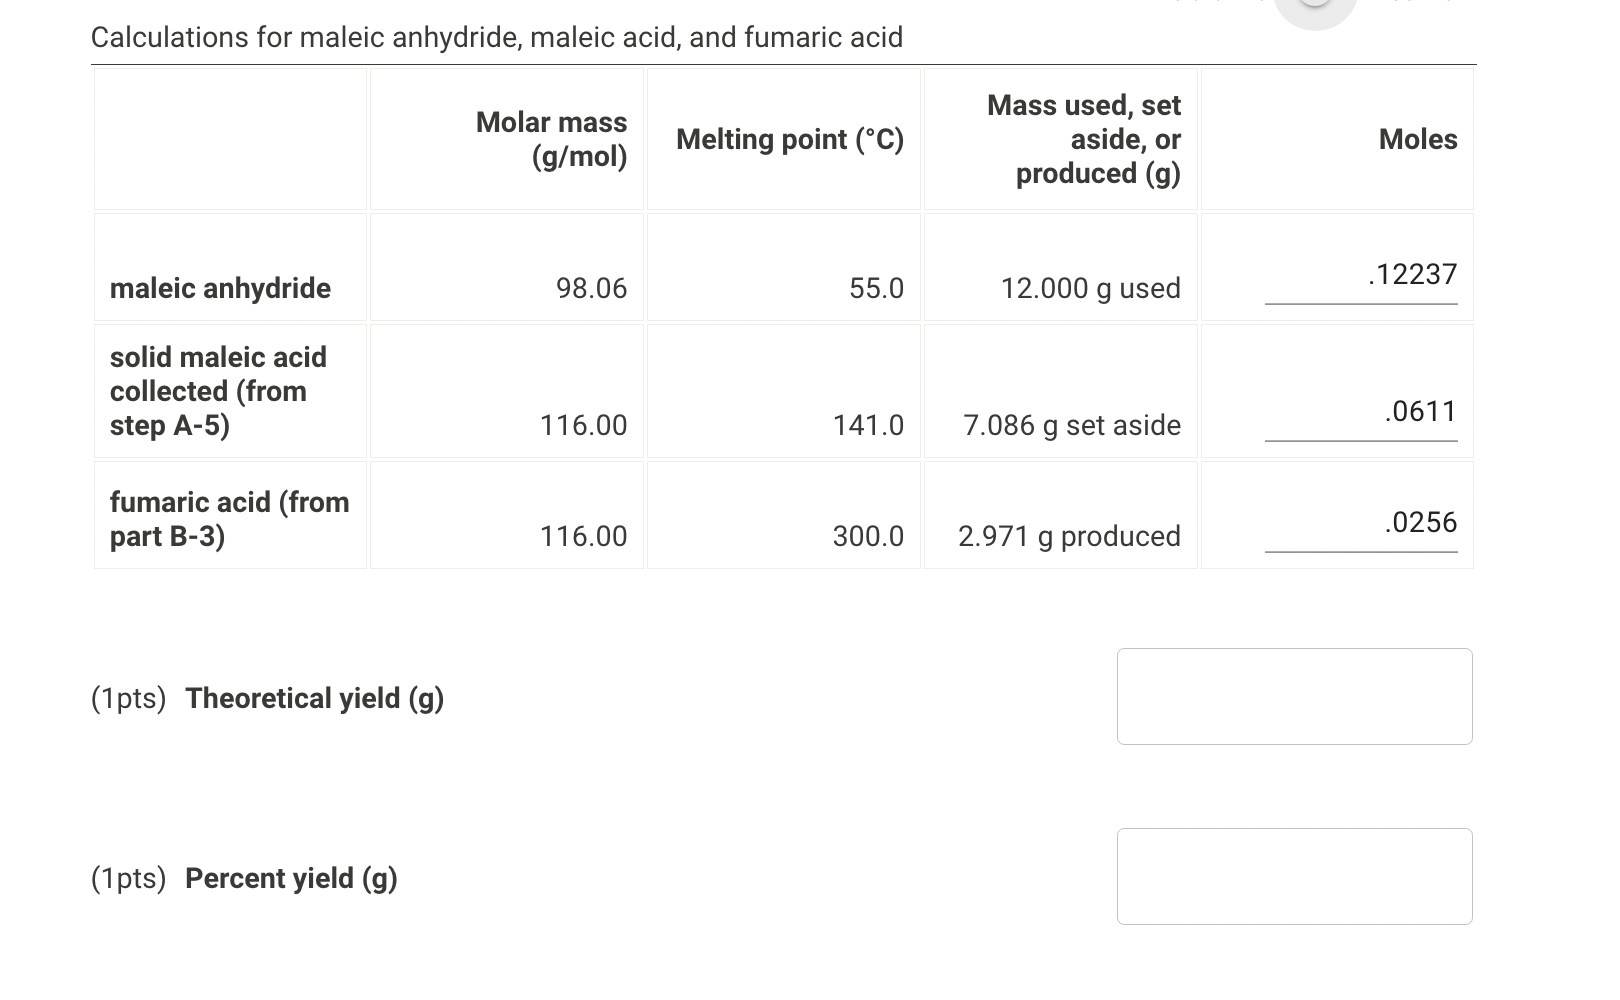
Task: Select the maleic anhydride row label
Action: [221, 288]
